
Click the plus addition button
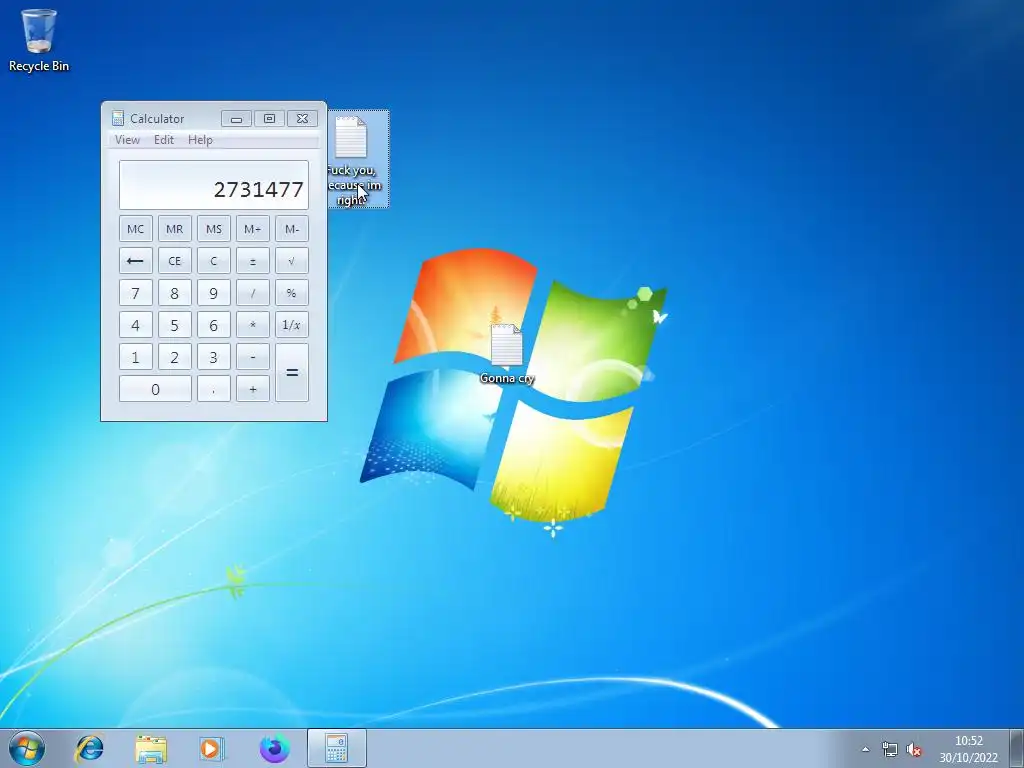point(253,389)
